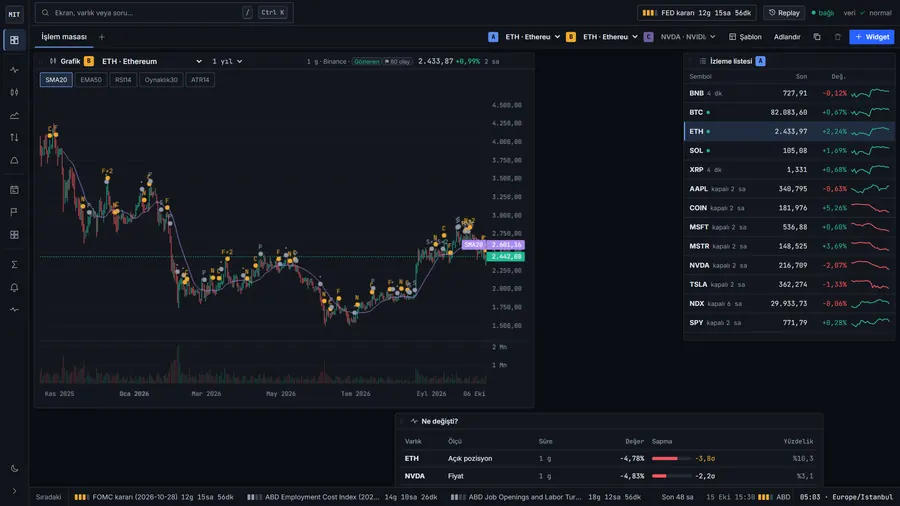
Task: Sort watchlist by Değ. column
Action: pyautogui.click(x=839, y=76)
